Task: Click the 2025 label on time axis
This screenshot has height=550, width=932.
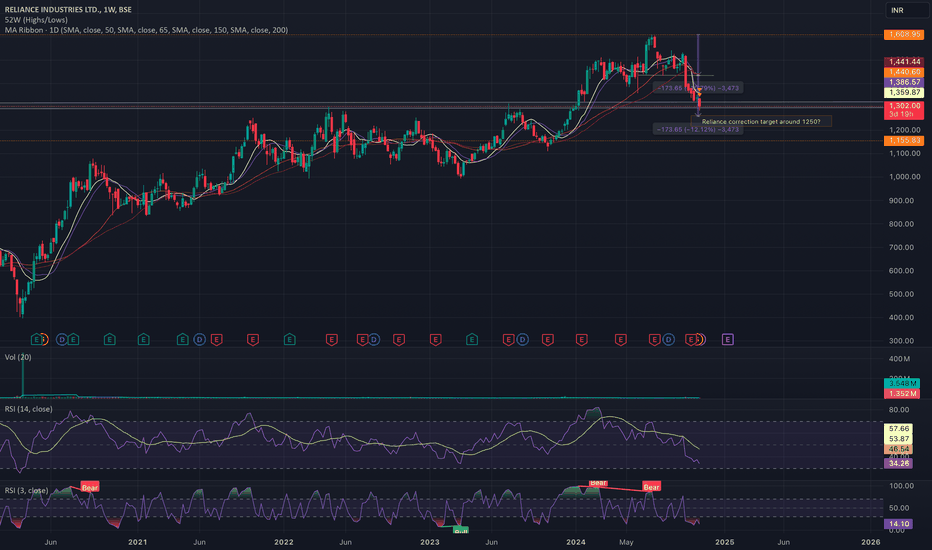Action: click(724, 542)
